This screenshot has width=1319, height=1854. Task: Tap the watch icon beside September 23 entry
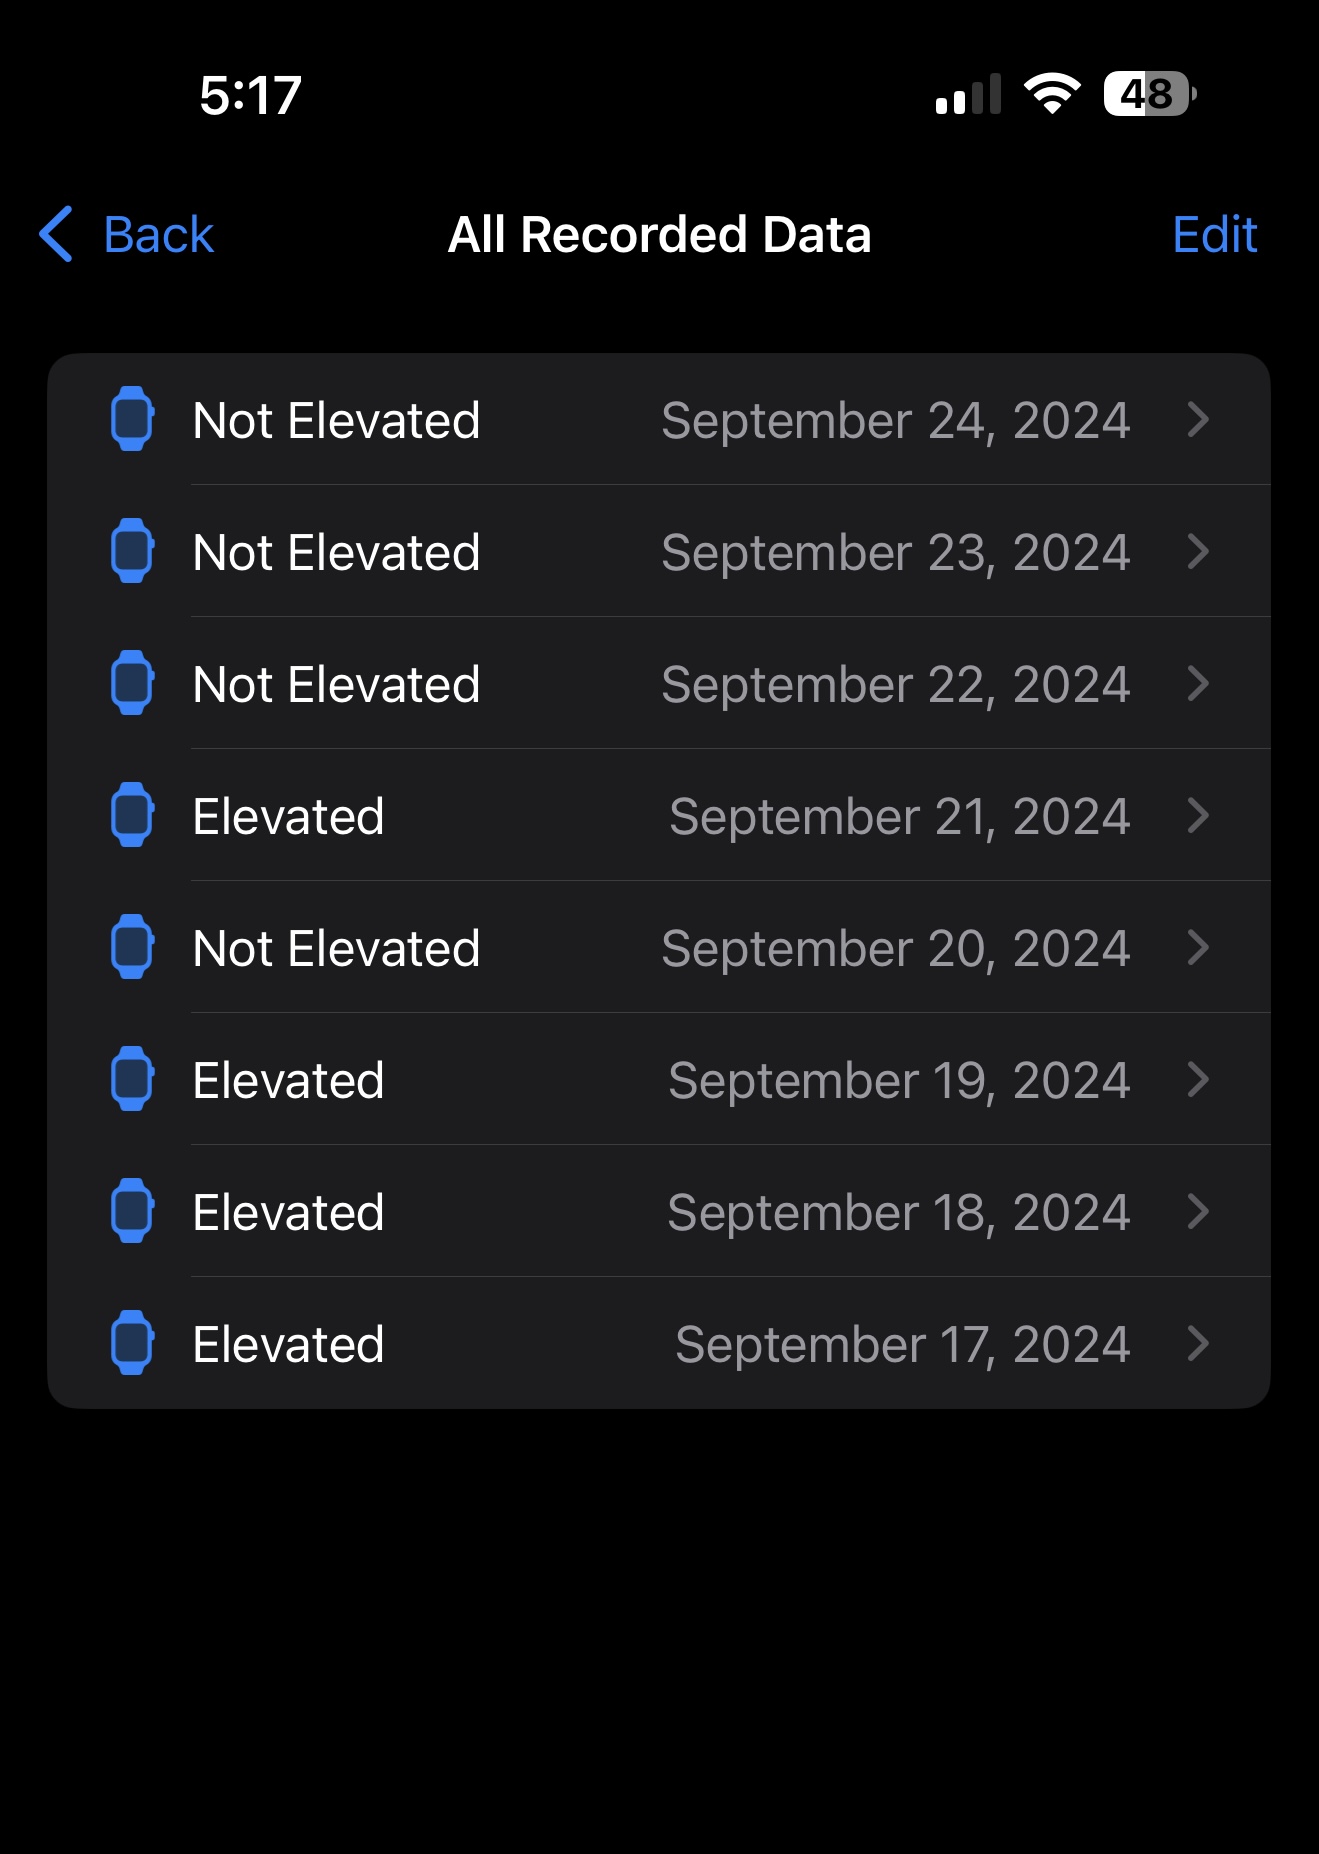point(132,551)
